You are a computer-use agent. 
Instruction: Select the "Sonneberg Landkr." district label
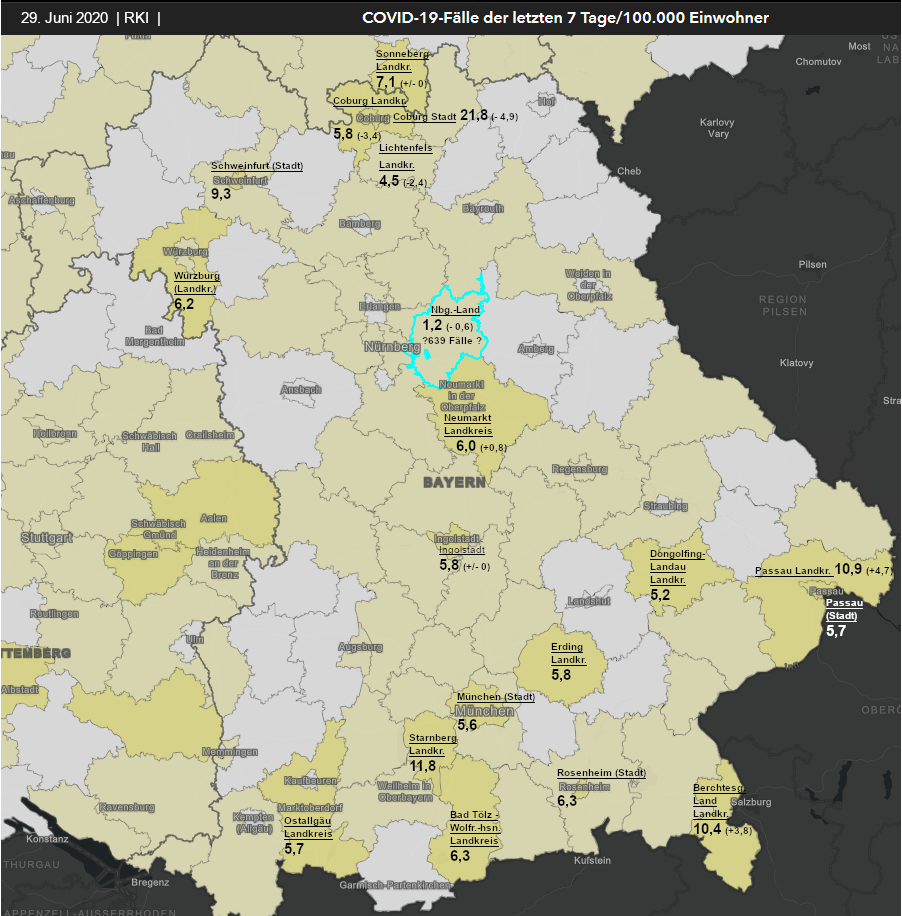(402, 60)
